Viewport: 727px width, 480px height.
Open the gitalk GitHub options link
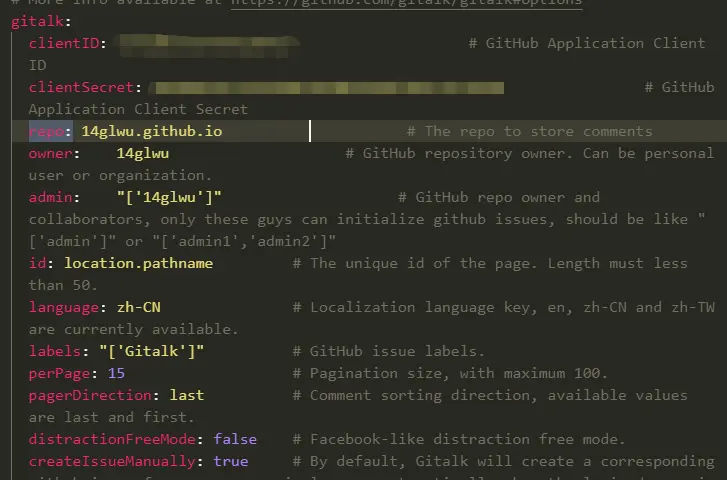click(x=407, y=3)
